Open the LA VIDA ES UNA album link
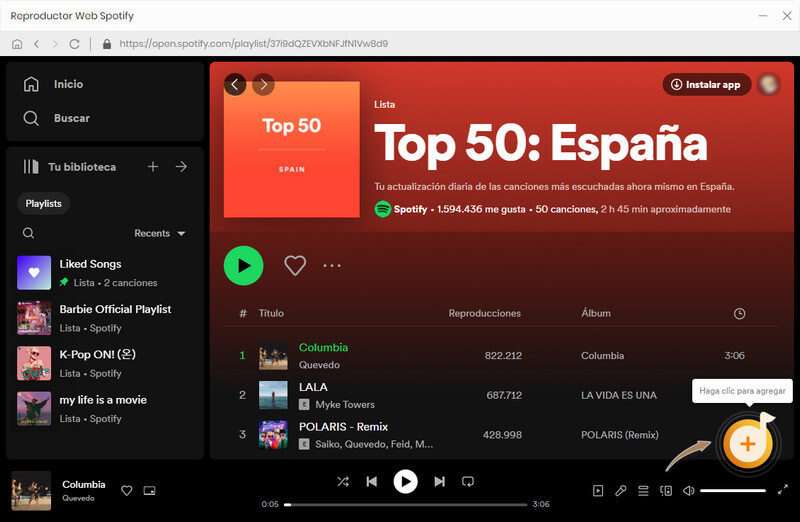Screen dimensions: 800x522 tap(619, 395)
